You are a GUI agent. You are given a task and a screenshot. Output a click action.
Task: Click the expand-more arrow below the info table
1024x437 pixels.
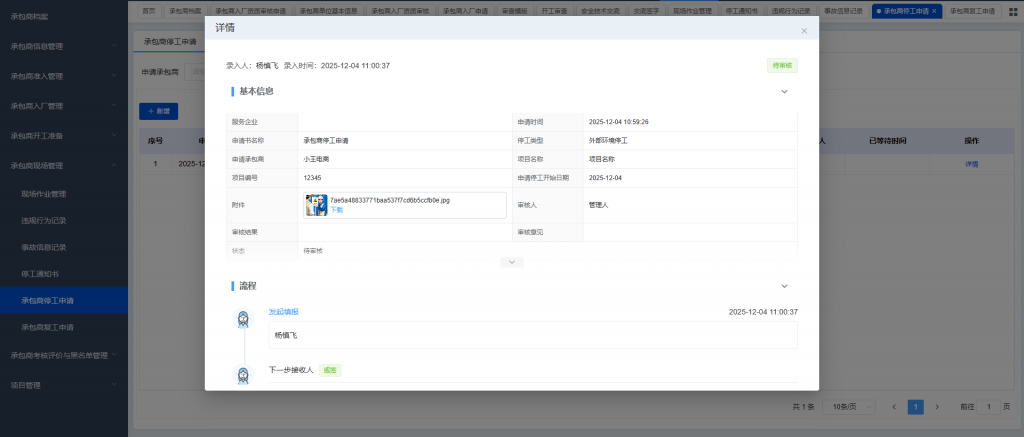coord(511,262)
